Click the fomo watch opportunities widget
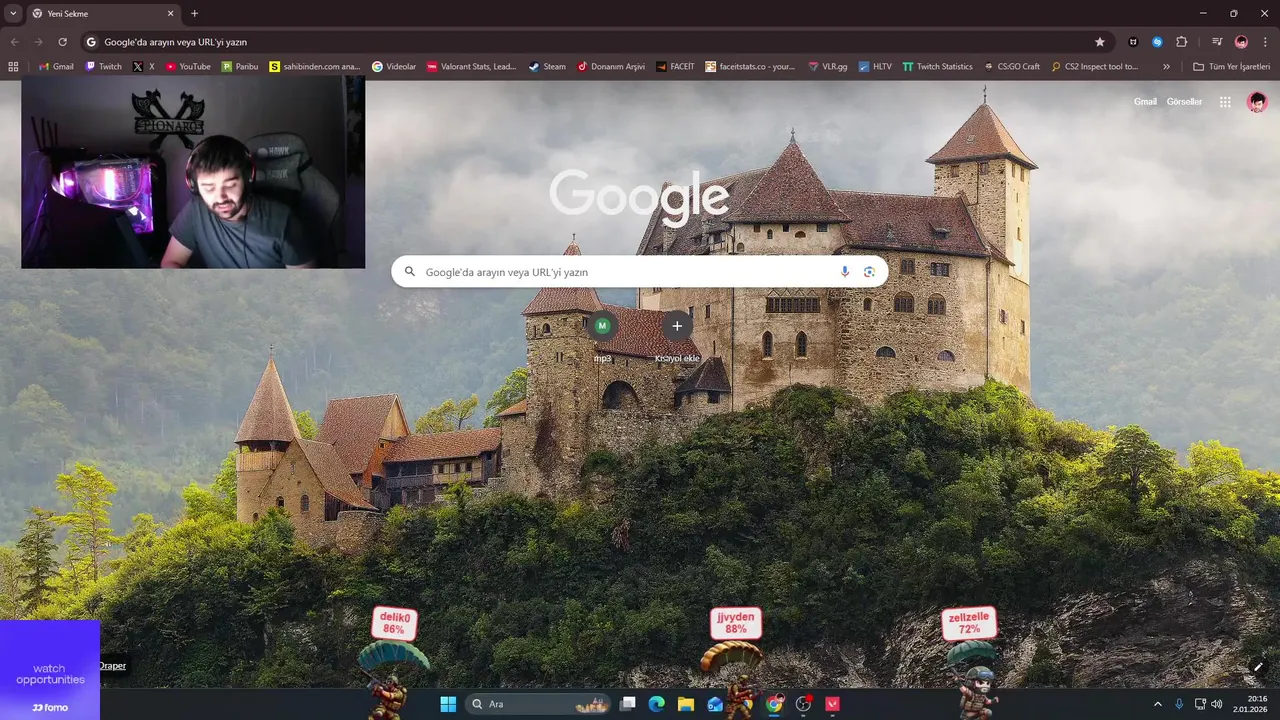Image resolution: width=1280 pixels, height=720 pixels. pos(50,670)
